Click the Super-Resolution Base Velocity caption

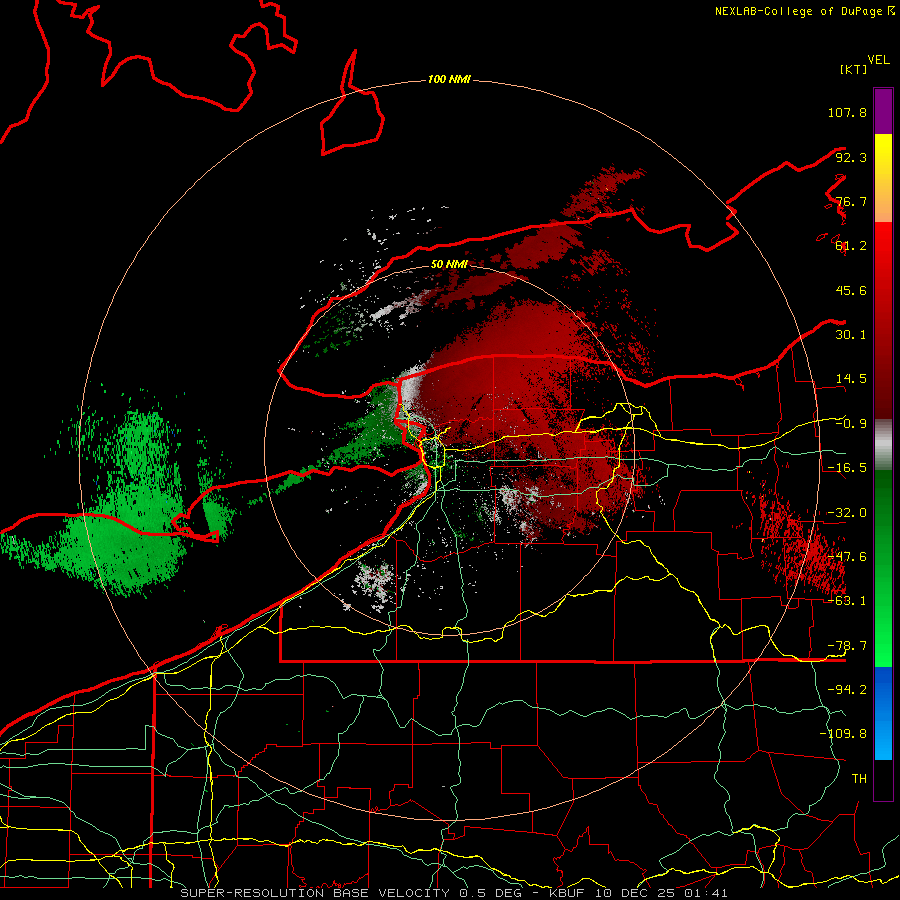click(454, 893)
